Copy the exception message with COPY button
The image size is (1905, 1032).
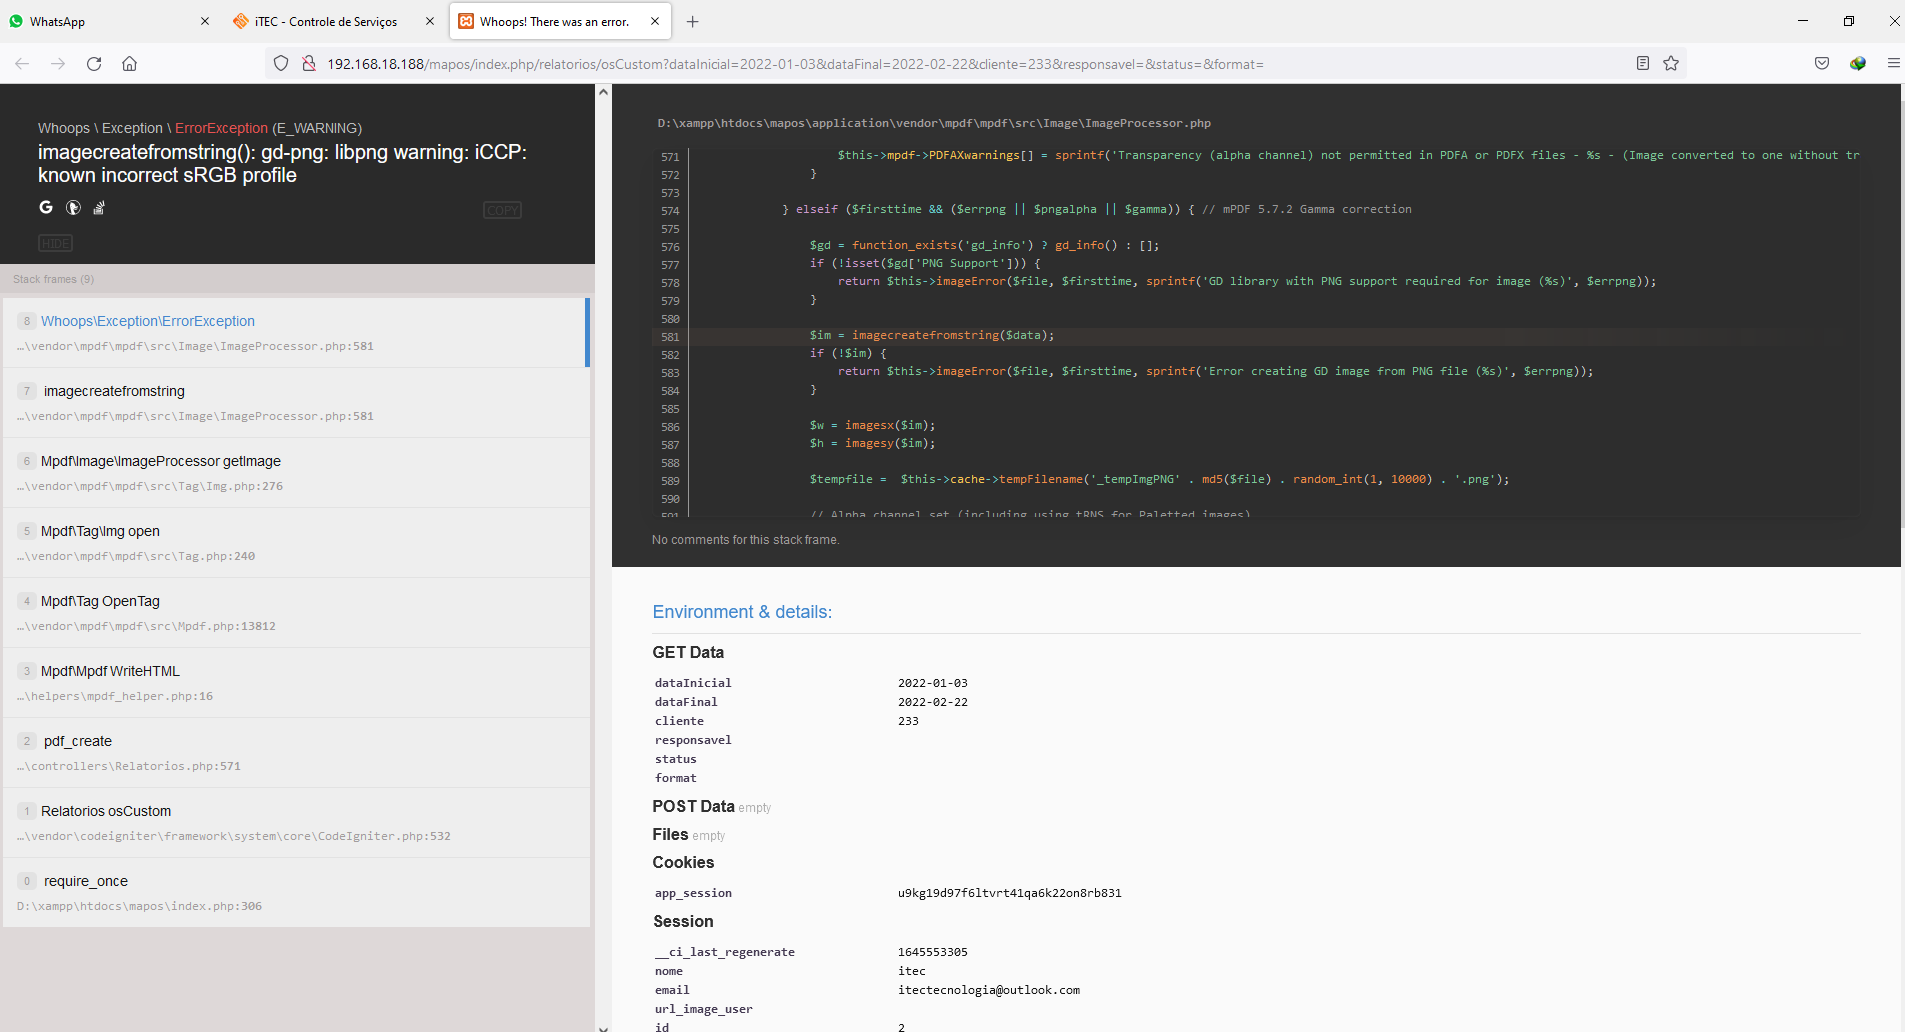pos(502,210)
